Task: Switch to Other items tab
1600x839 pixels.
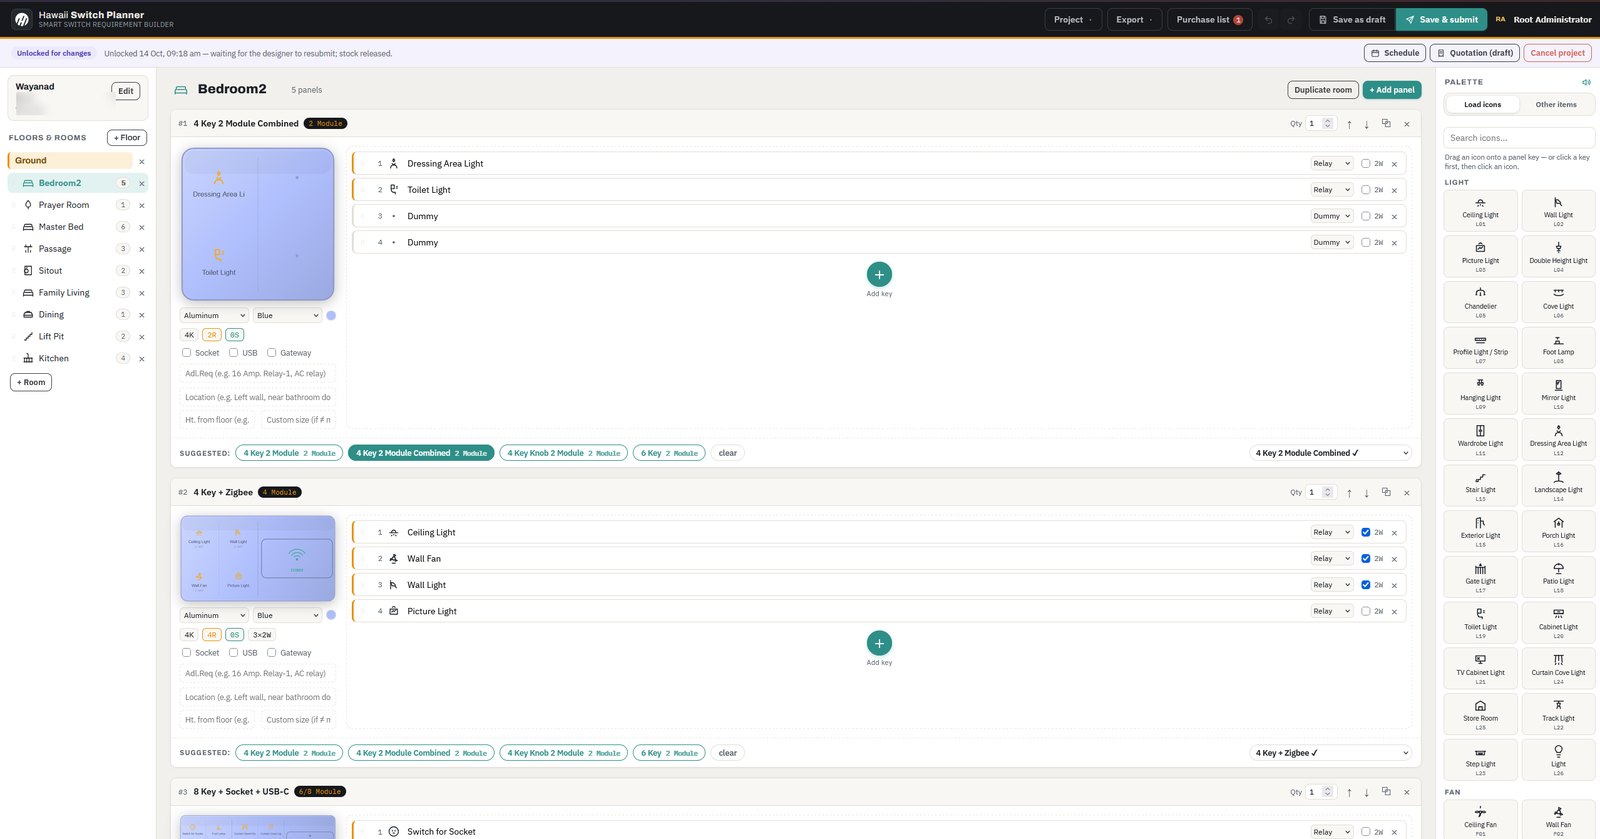Action: pyautogui.click(x=1556, y=105)
